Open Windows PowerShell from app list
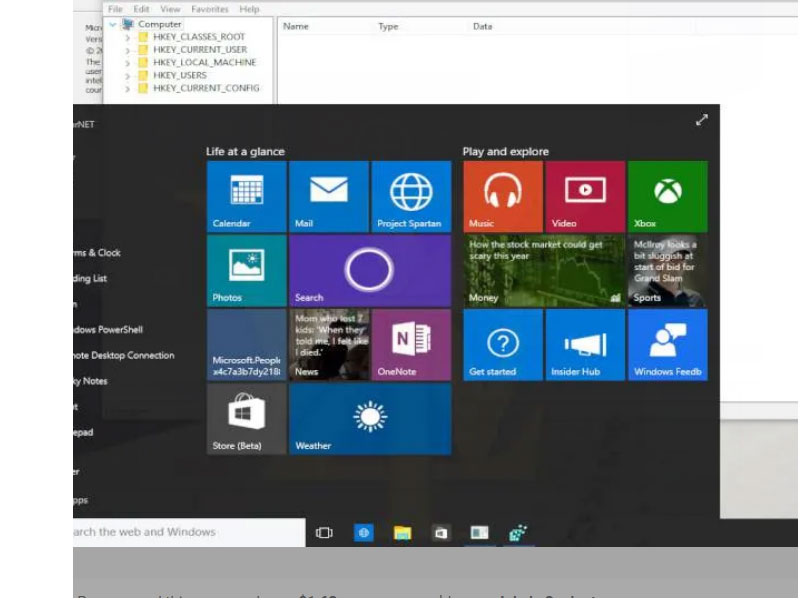The image size is (800, 600). (108, 330)
